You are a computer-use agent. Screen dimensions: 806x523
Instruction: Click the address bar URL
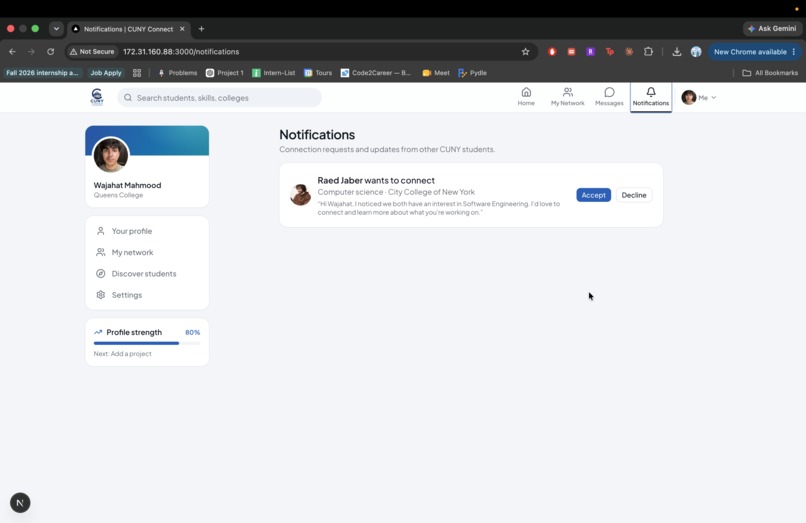click(x=181, y=51)
